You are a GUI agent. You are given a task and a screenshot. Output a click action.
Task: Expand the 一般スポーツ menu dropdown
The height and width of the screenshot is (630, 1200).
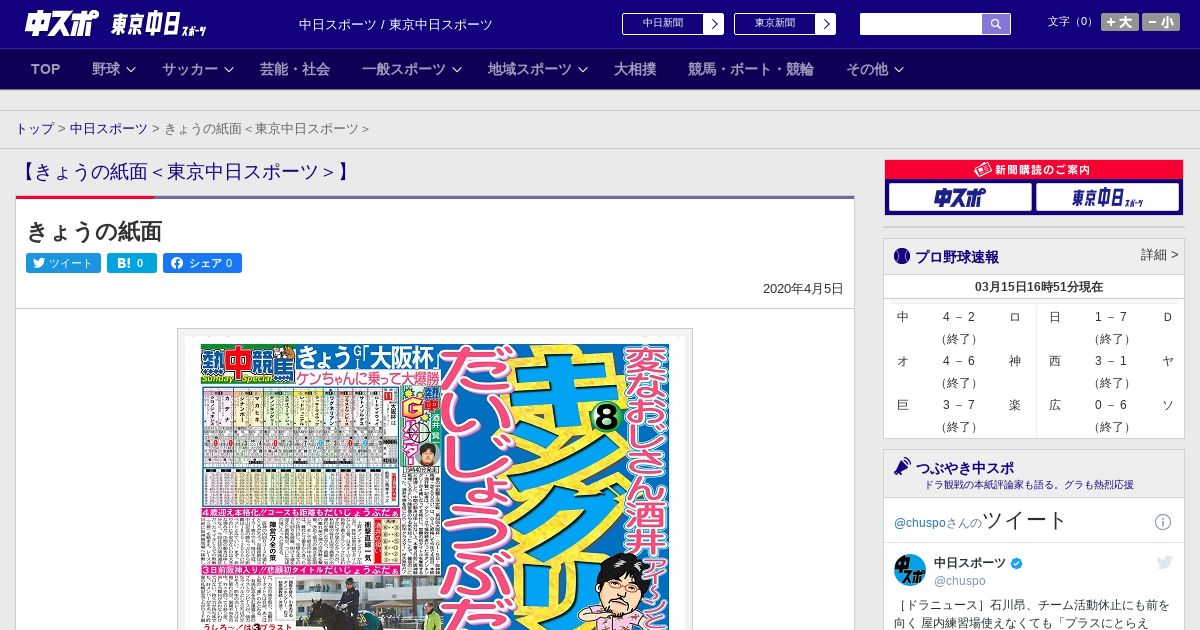pyautogui.click(x=411, y=69)
